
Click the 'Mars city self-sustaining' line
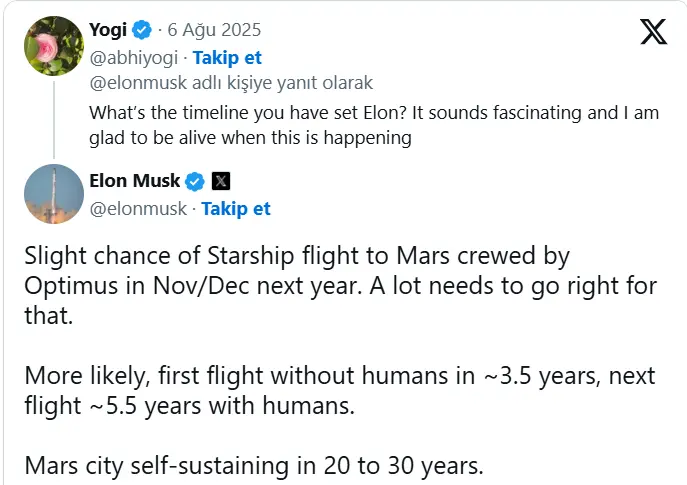tap(255, 465)
